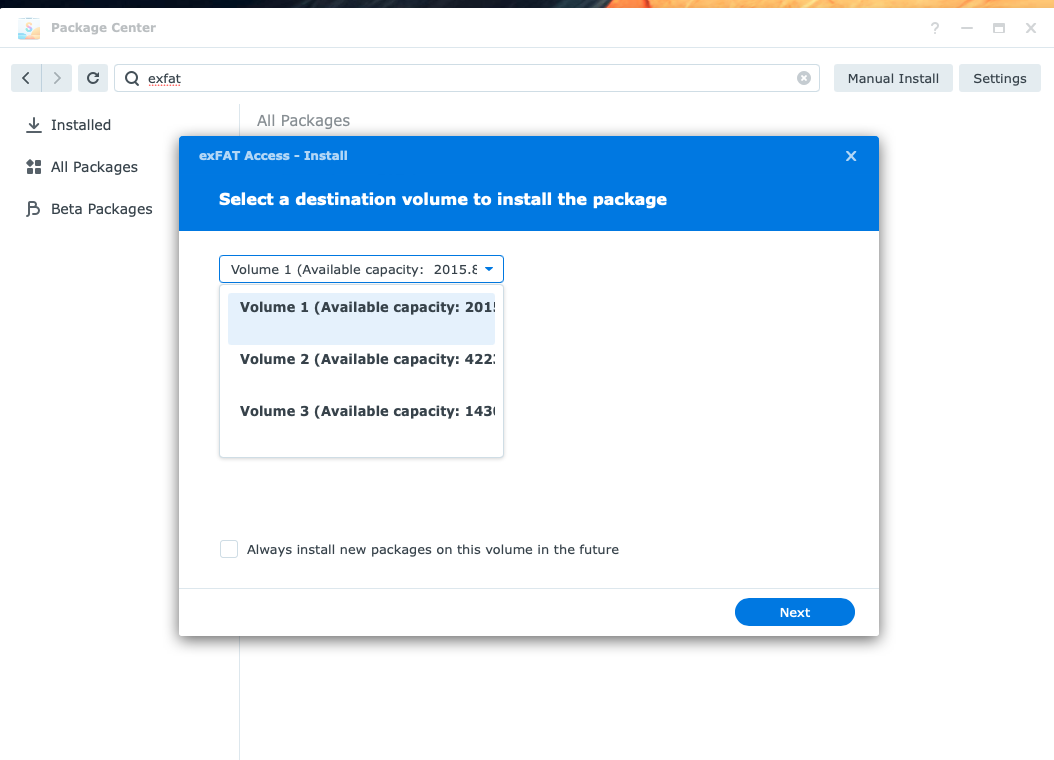Screen dimensions: 1054x760
Task: Clear the exfat search text
Action: [x=803, y=78]
